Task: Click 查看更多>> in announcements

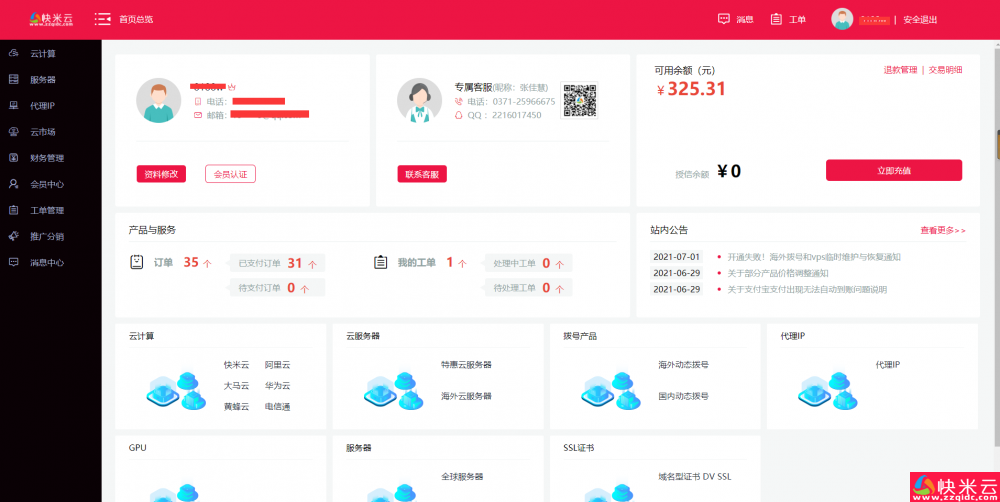Action: click(x=943, y=230)
